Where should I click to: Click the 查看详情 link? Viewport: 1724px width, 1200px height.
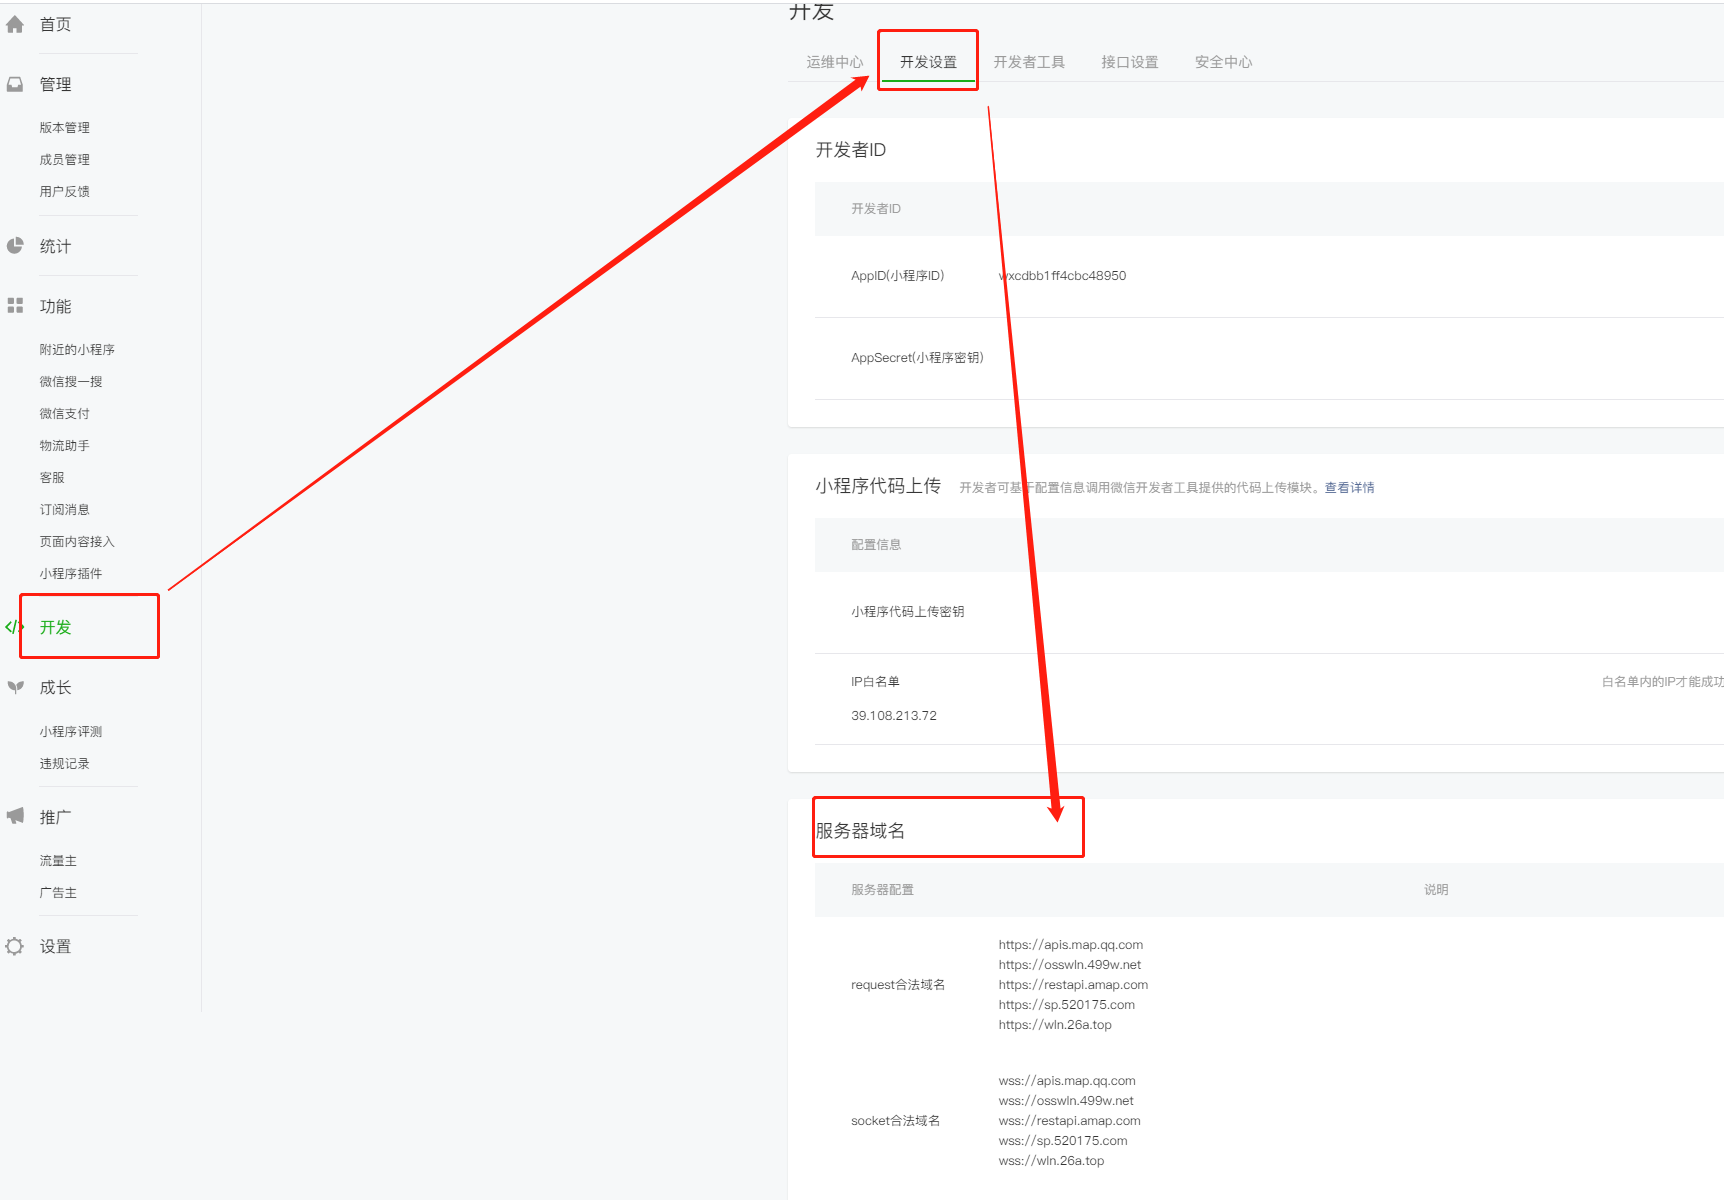point(1349,488)
